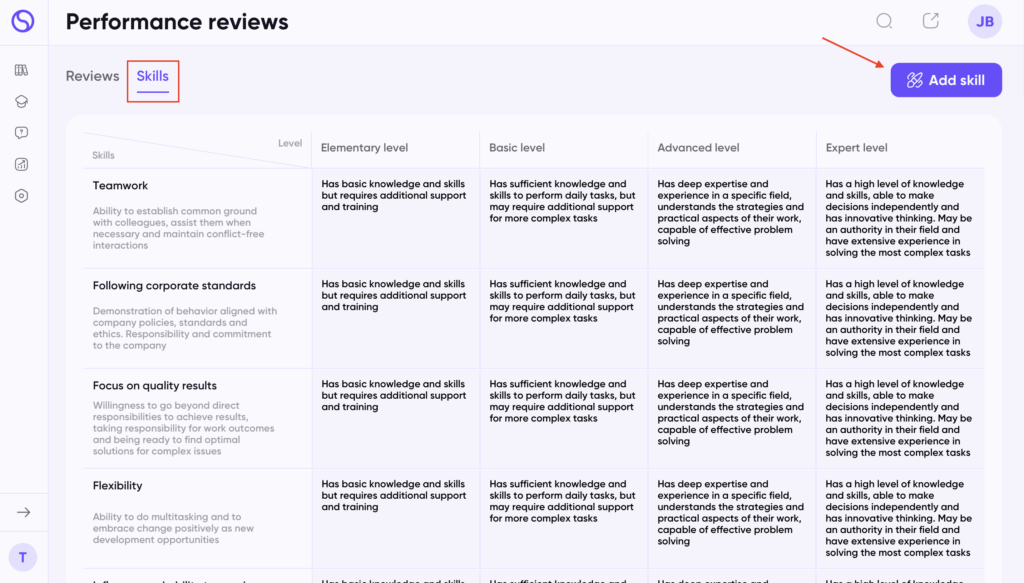Screen dimensions: 1024x583
Task: Click the app logo in the sidebar
Action: (x=22, y=21)
